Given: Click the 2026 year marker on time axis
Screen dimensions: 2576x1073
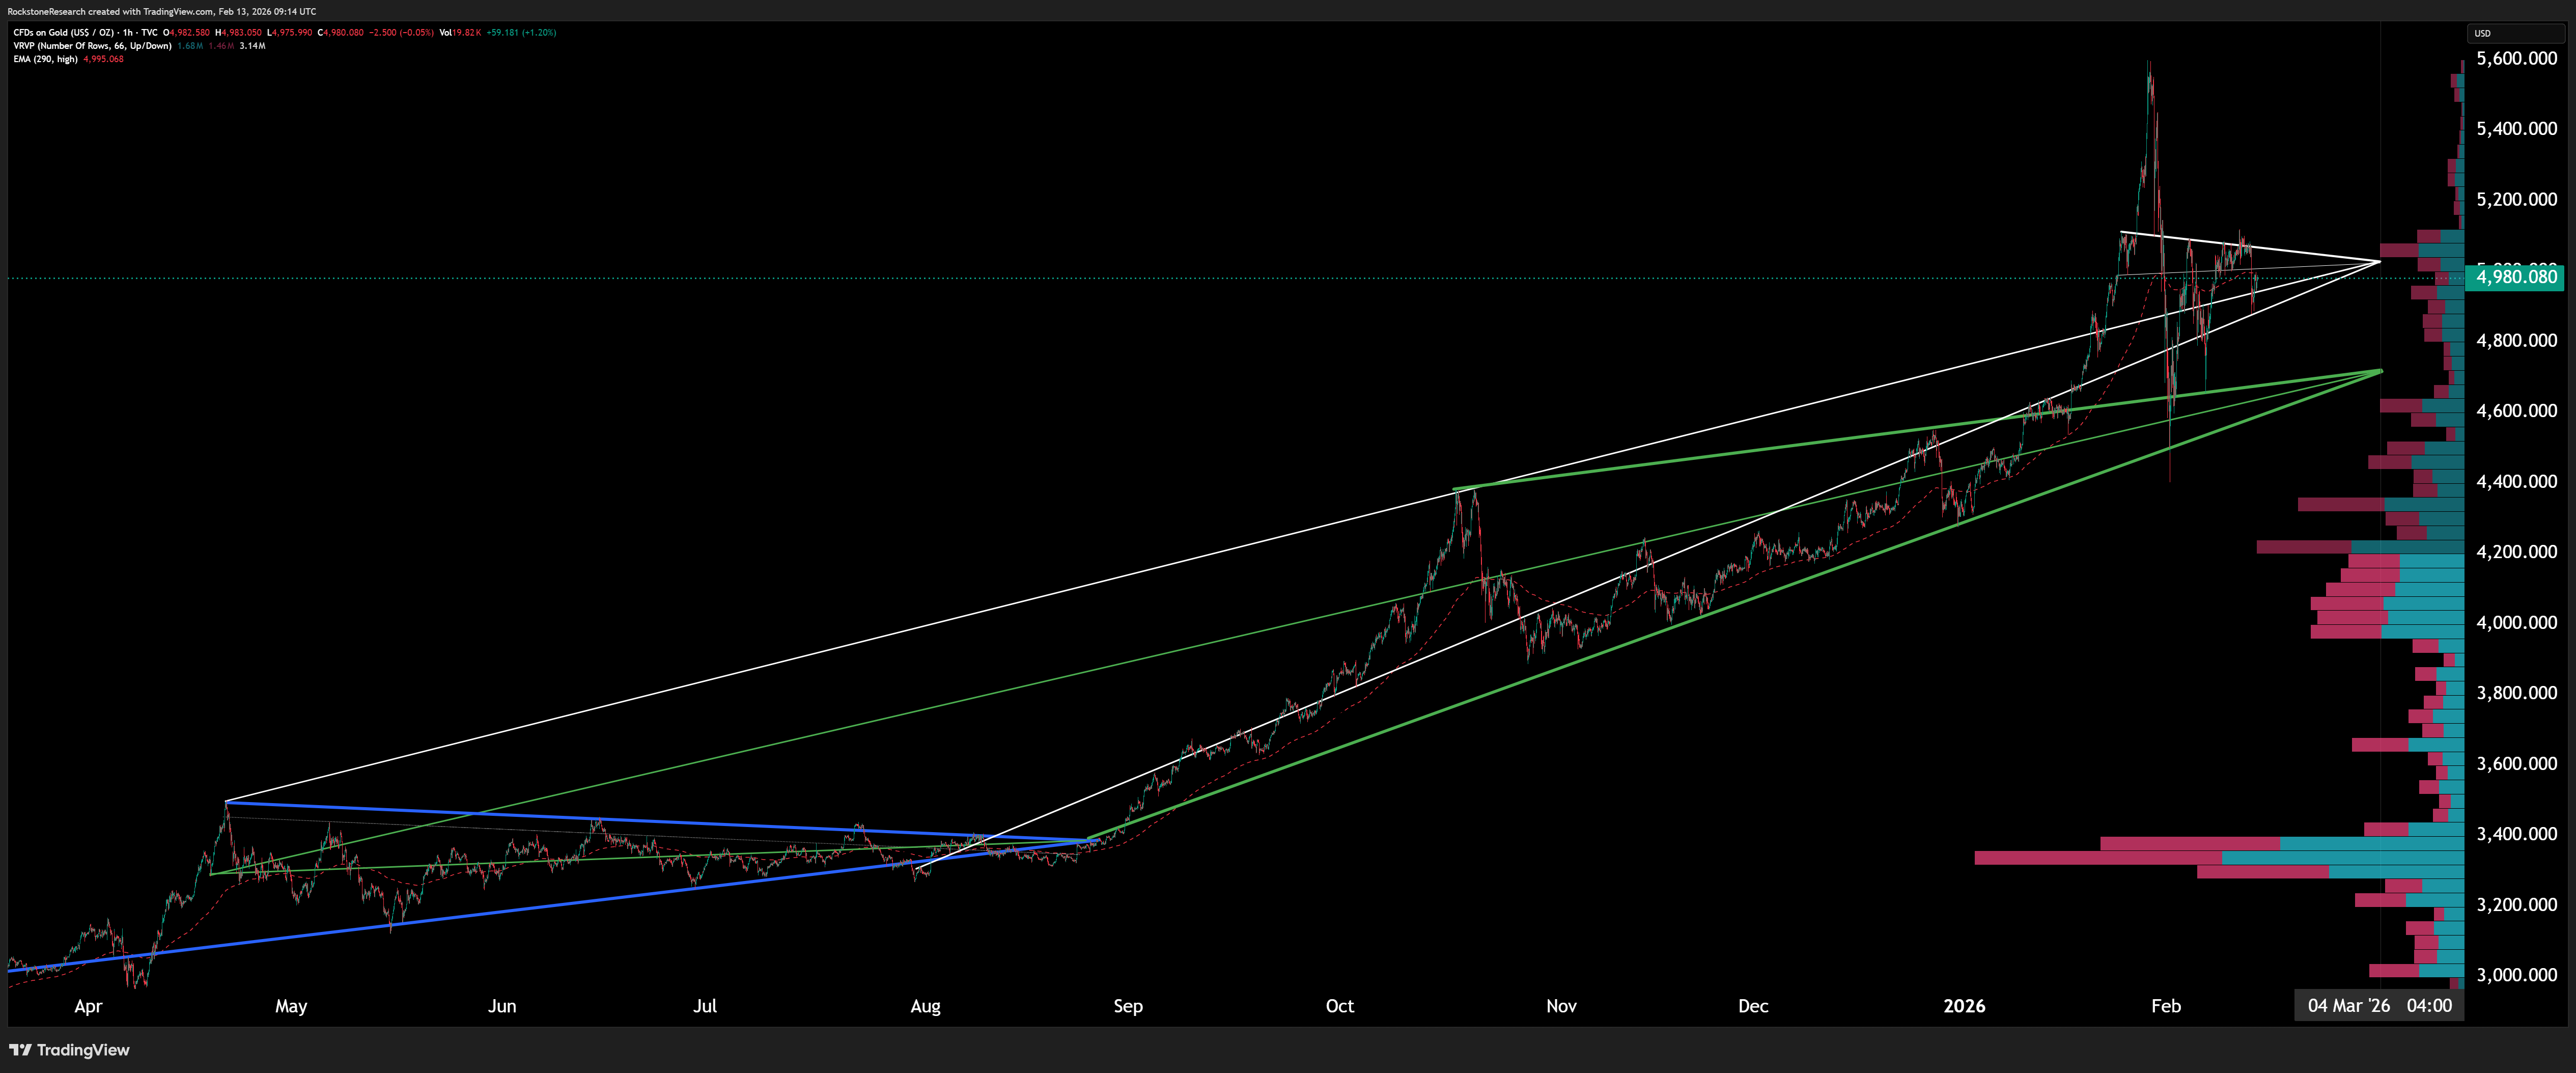Looking at the screenshot, I should (1964, 1005).
